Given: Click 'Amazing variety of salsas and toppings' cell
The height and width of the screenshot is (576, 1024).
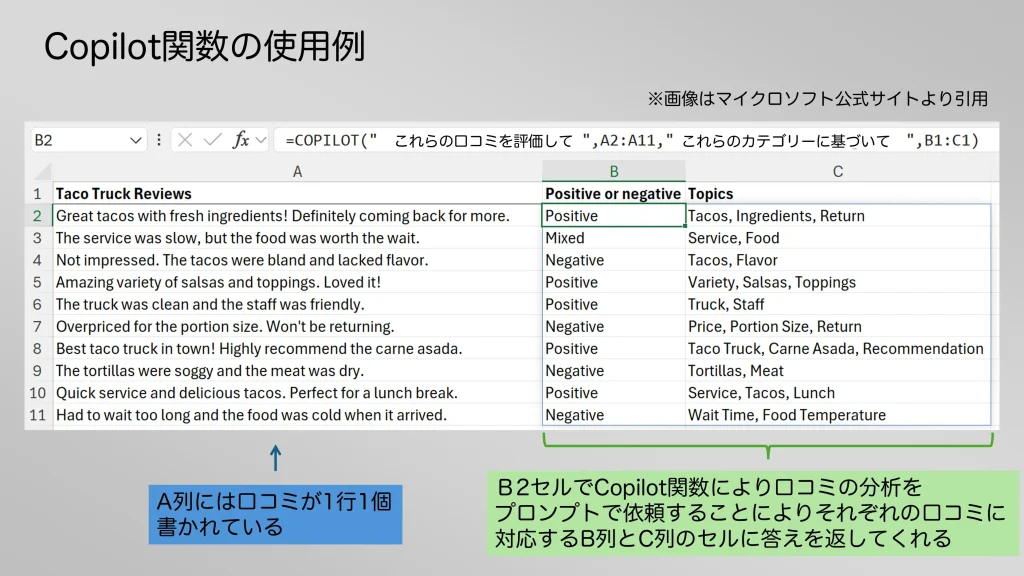Looking at the screenshot, I should click(x=297, y=283).
